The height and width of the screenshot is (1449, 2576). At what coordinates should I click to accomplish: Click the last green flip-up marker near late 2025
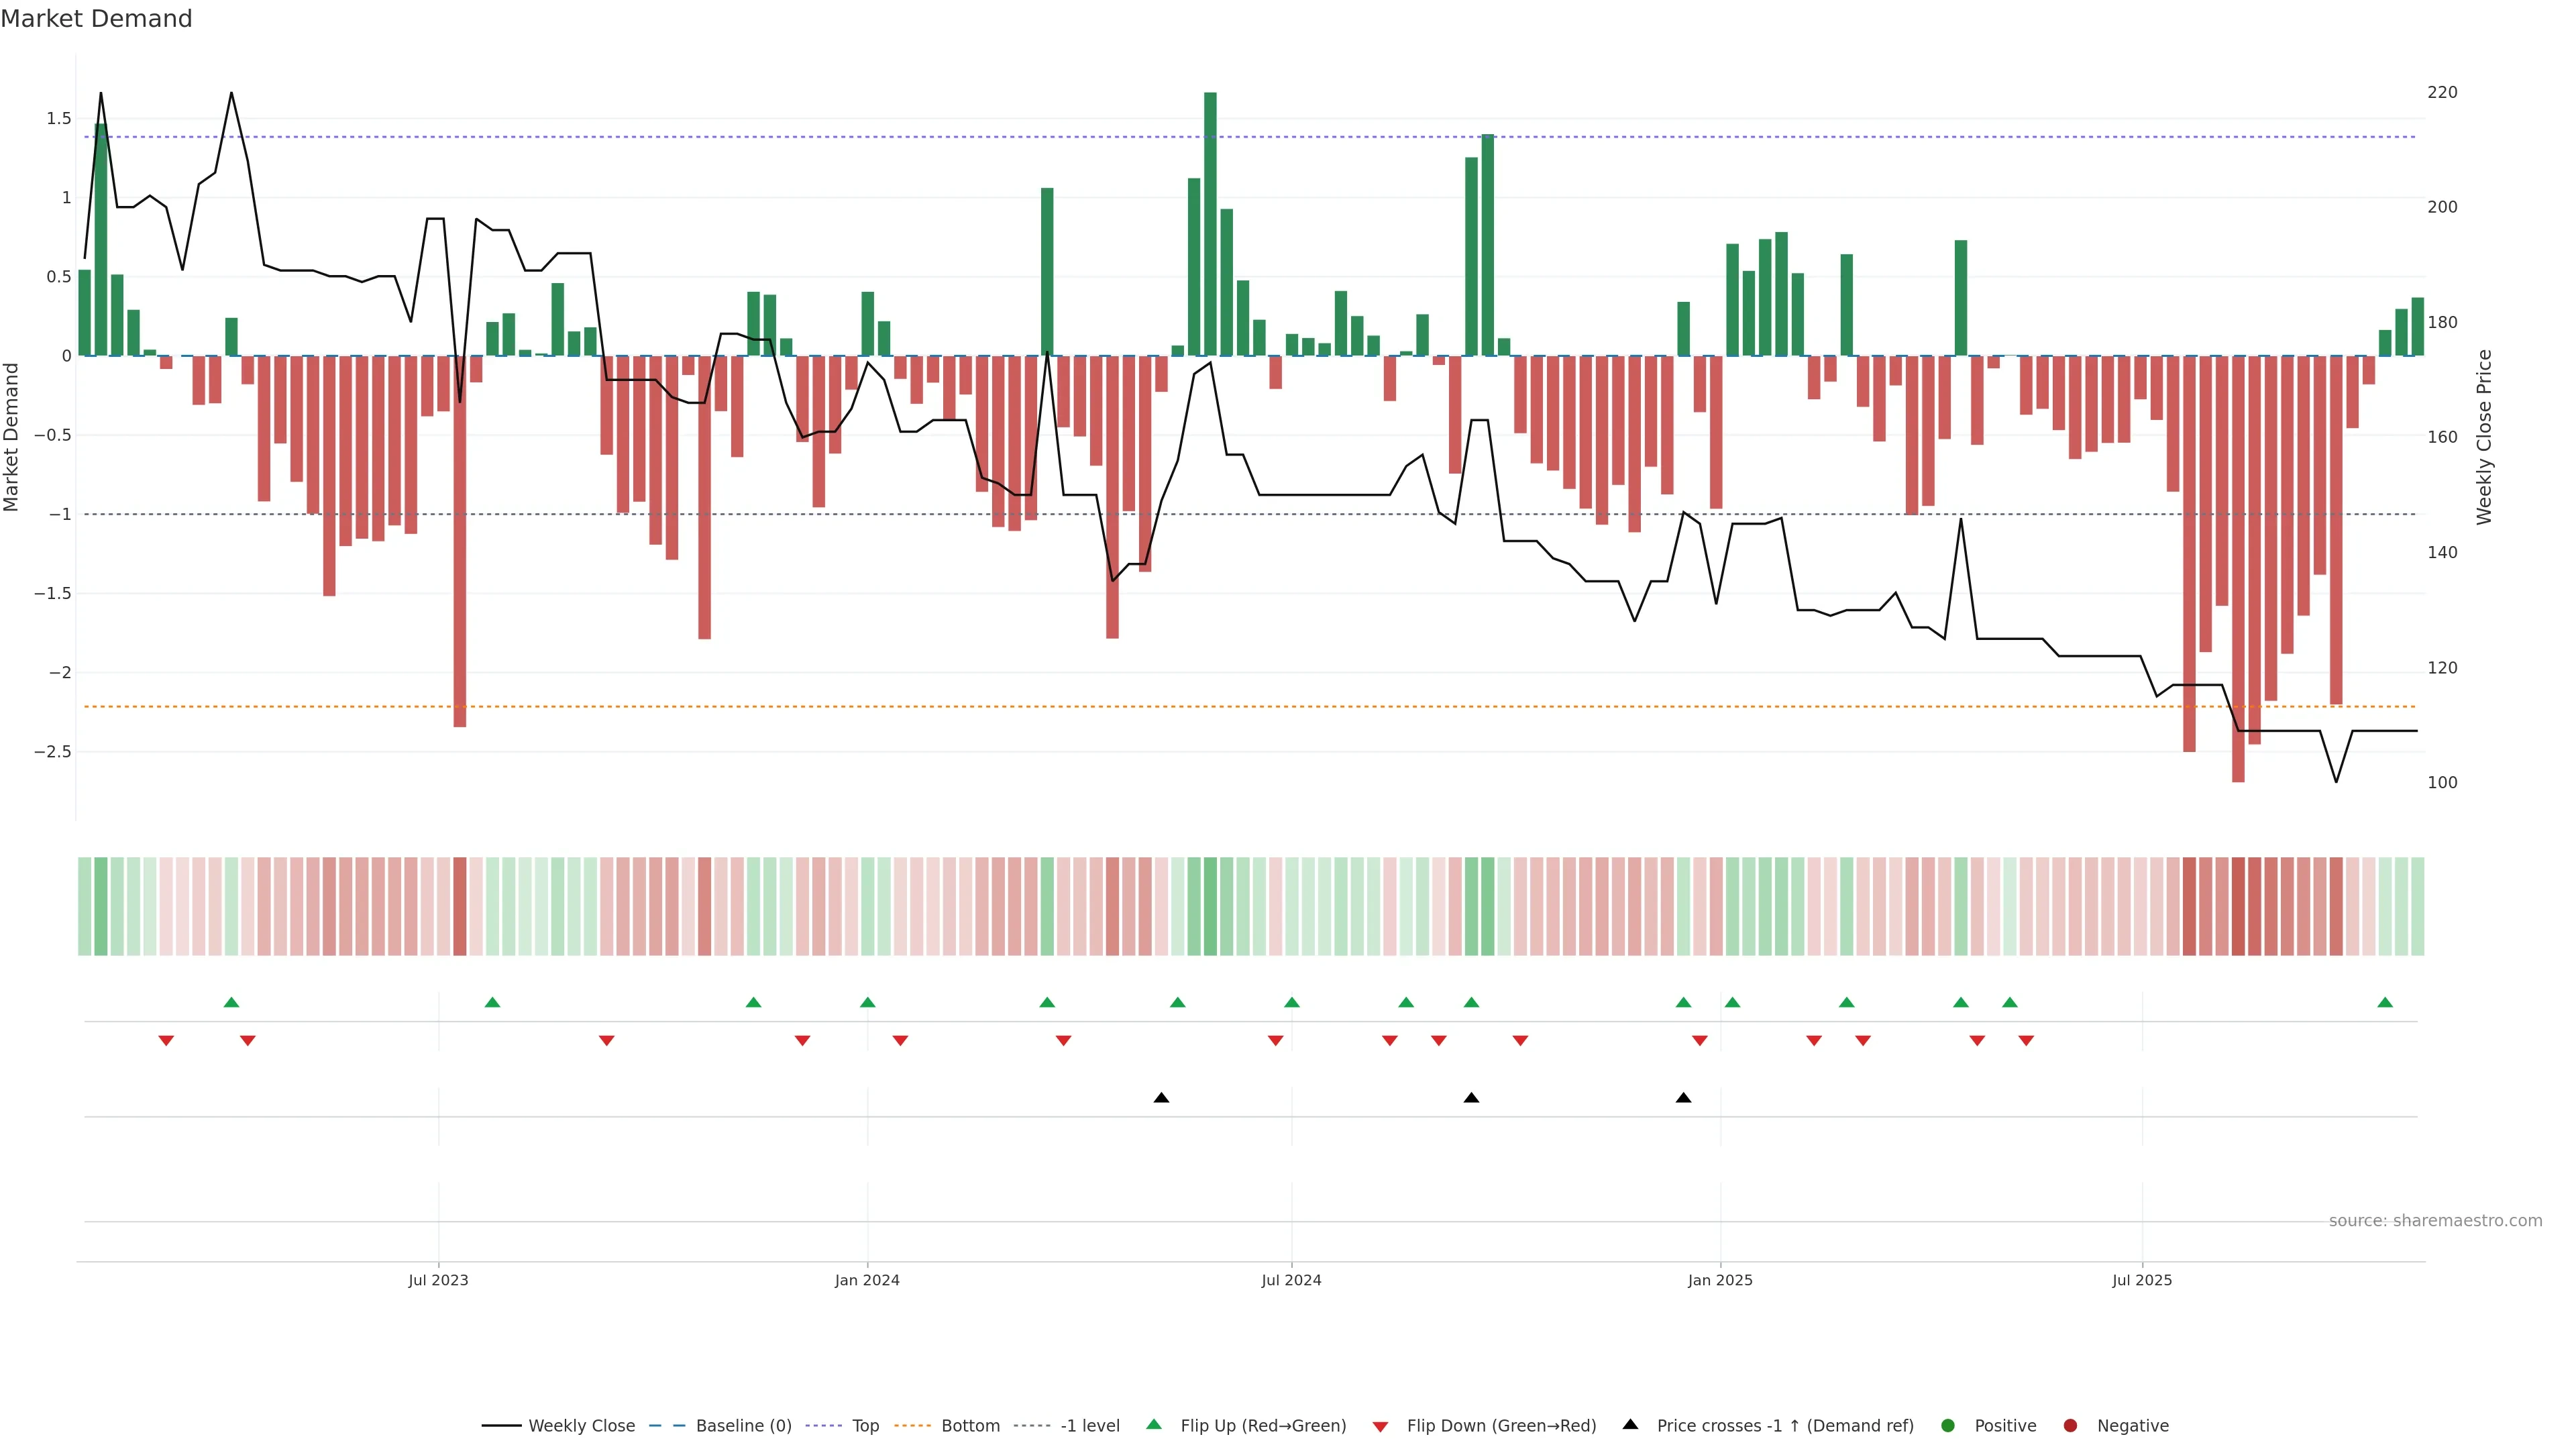tap(2385, 1003)
